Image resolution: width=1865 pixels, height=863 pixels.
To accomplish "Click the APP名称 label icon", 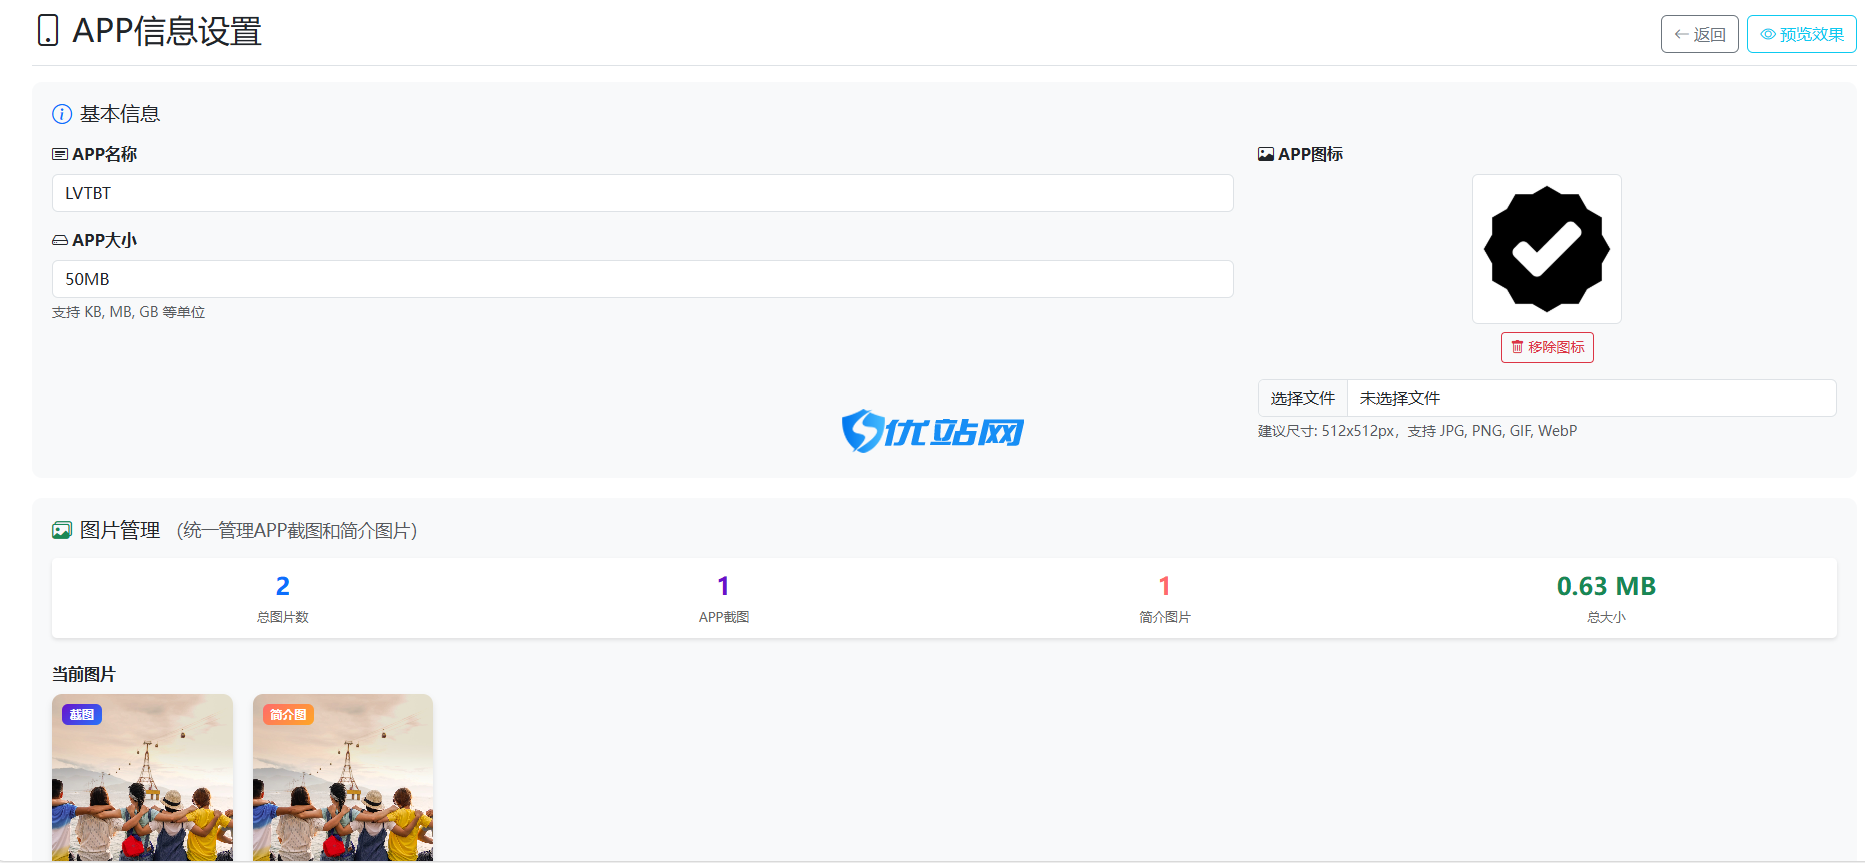I will [x=60, y=154].
